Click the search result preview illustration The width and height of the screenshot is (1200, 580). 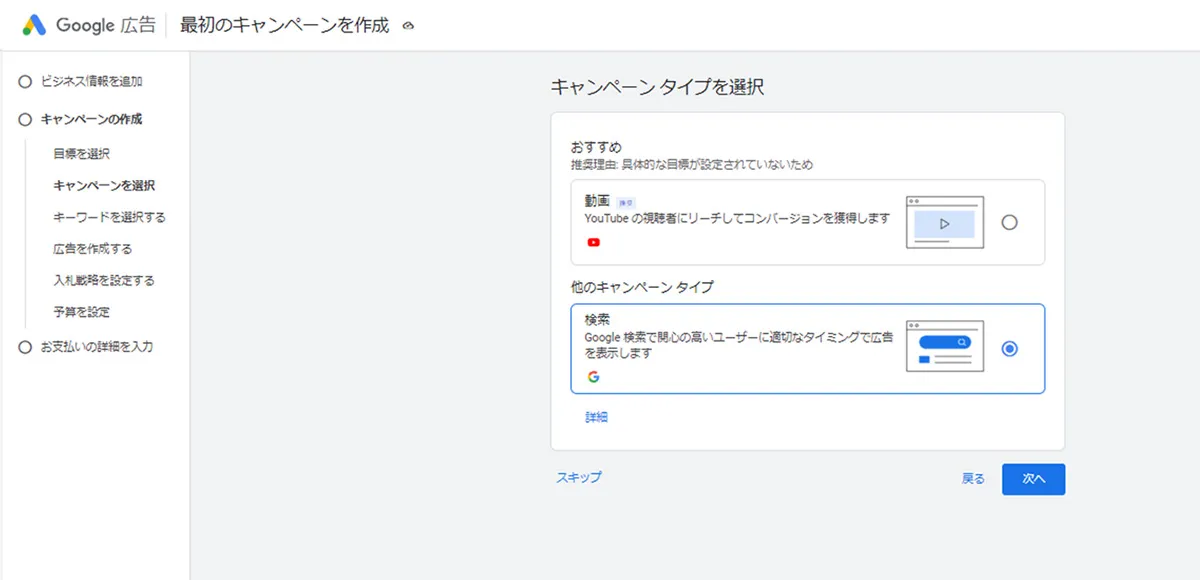pyautogui.click(x=943, y=349)
